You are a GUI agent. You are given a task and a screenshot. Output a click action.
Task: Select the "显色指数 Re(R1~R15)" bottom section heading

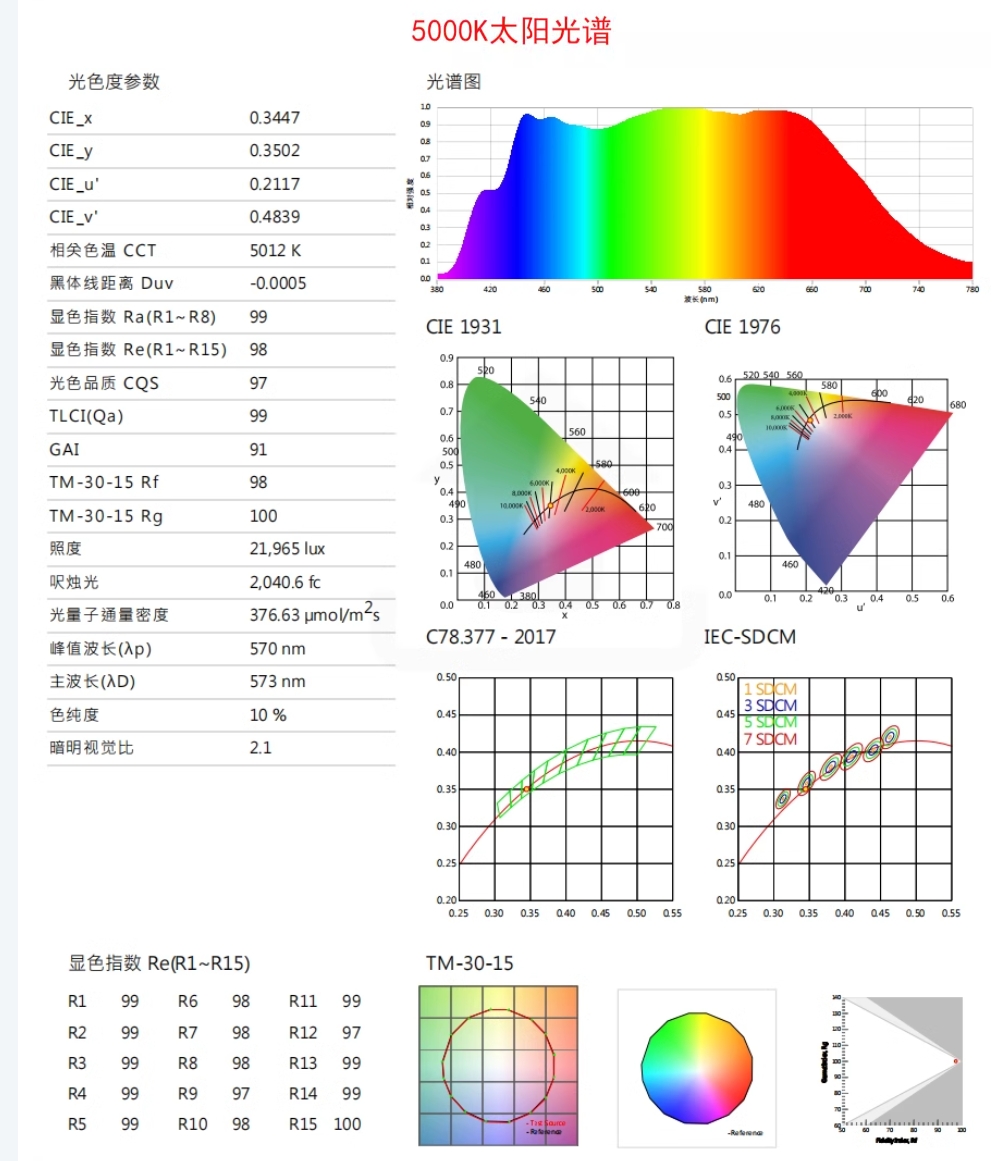click(159, 963)
